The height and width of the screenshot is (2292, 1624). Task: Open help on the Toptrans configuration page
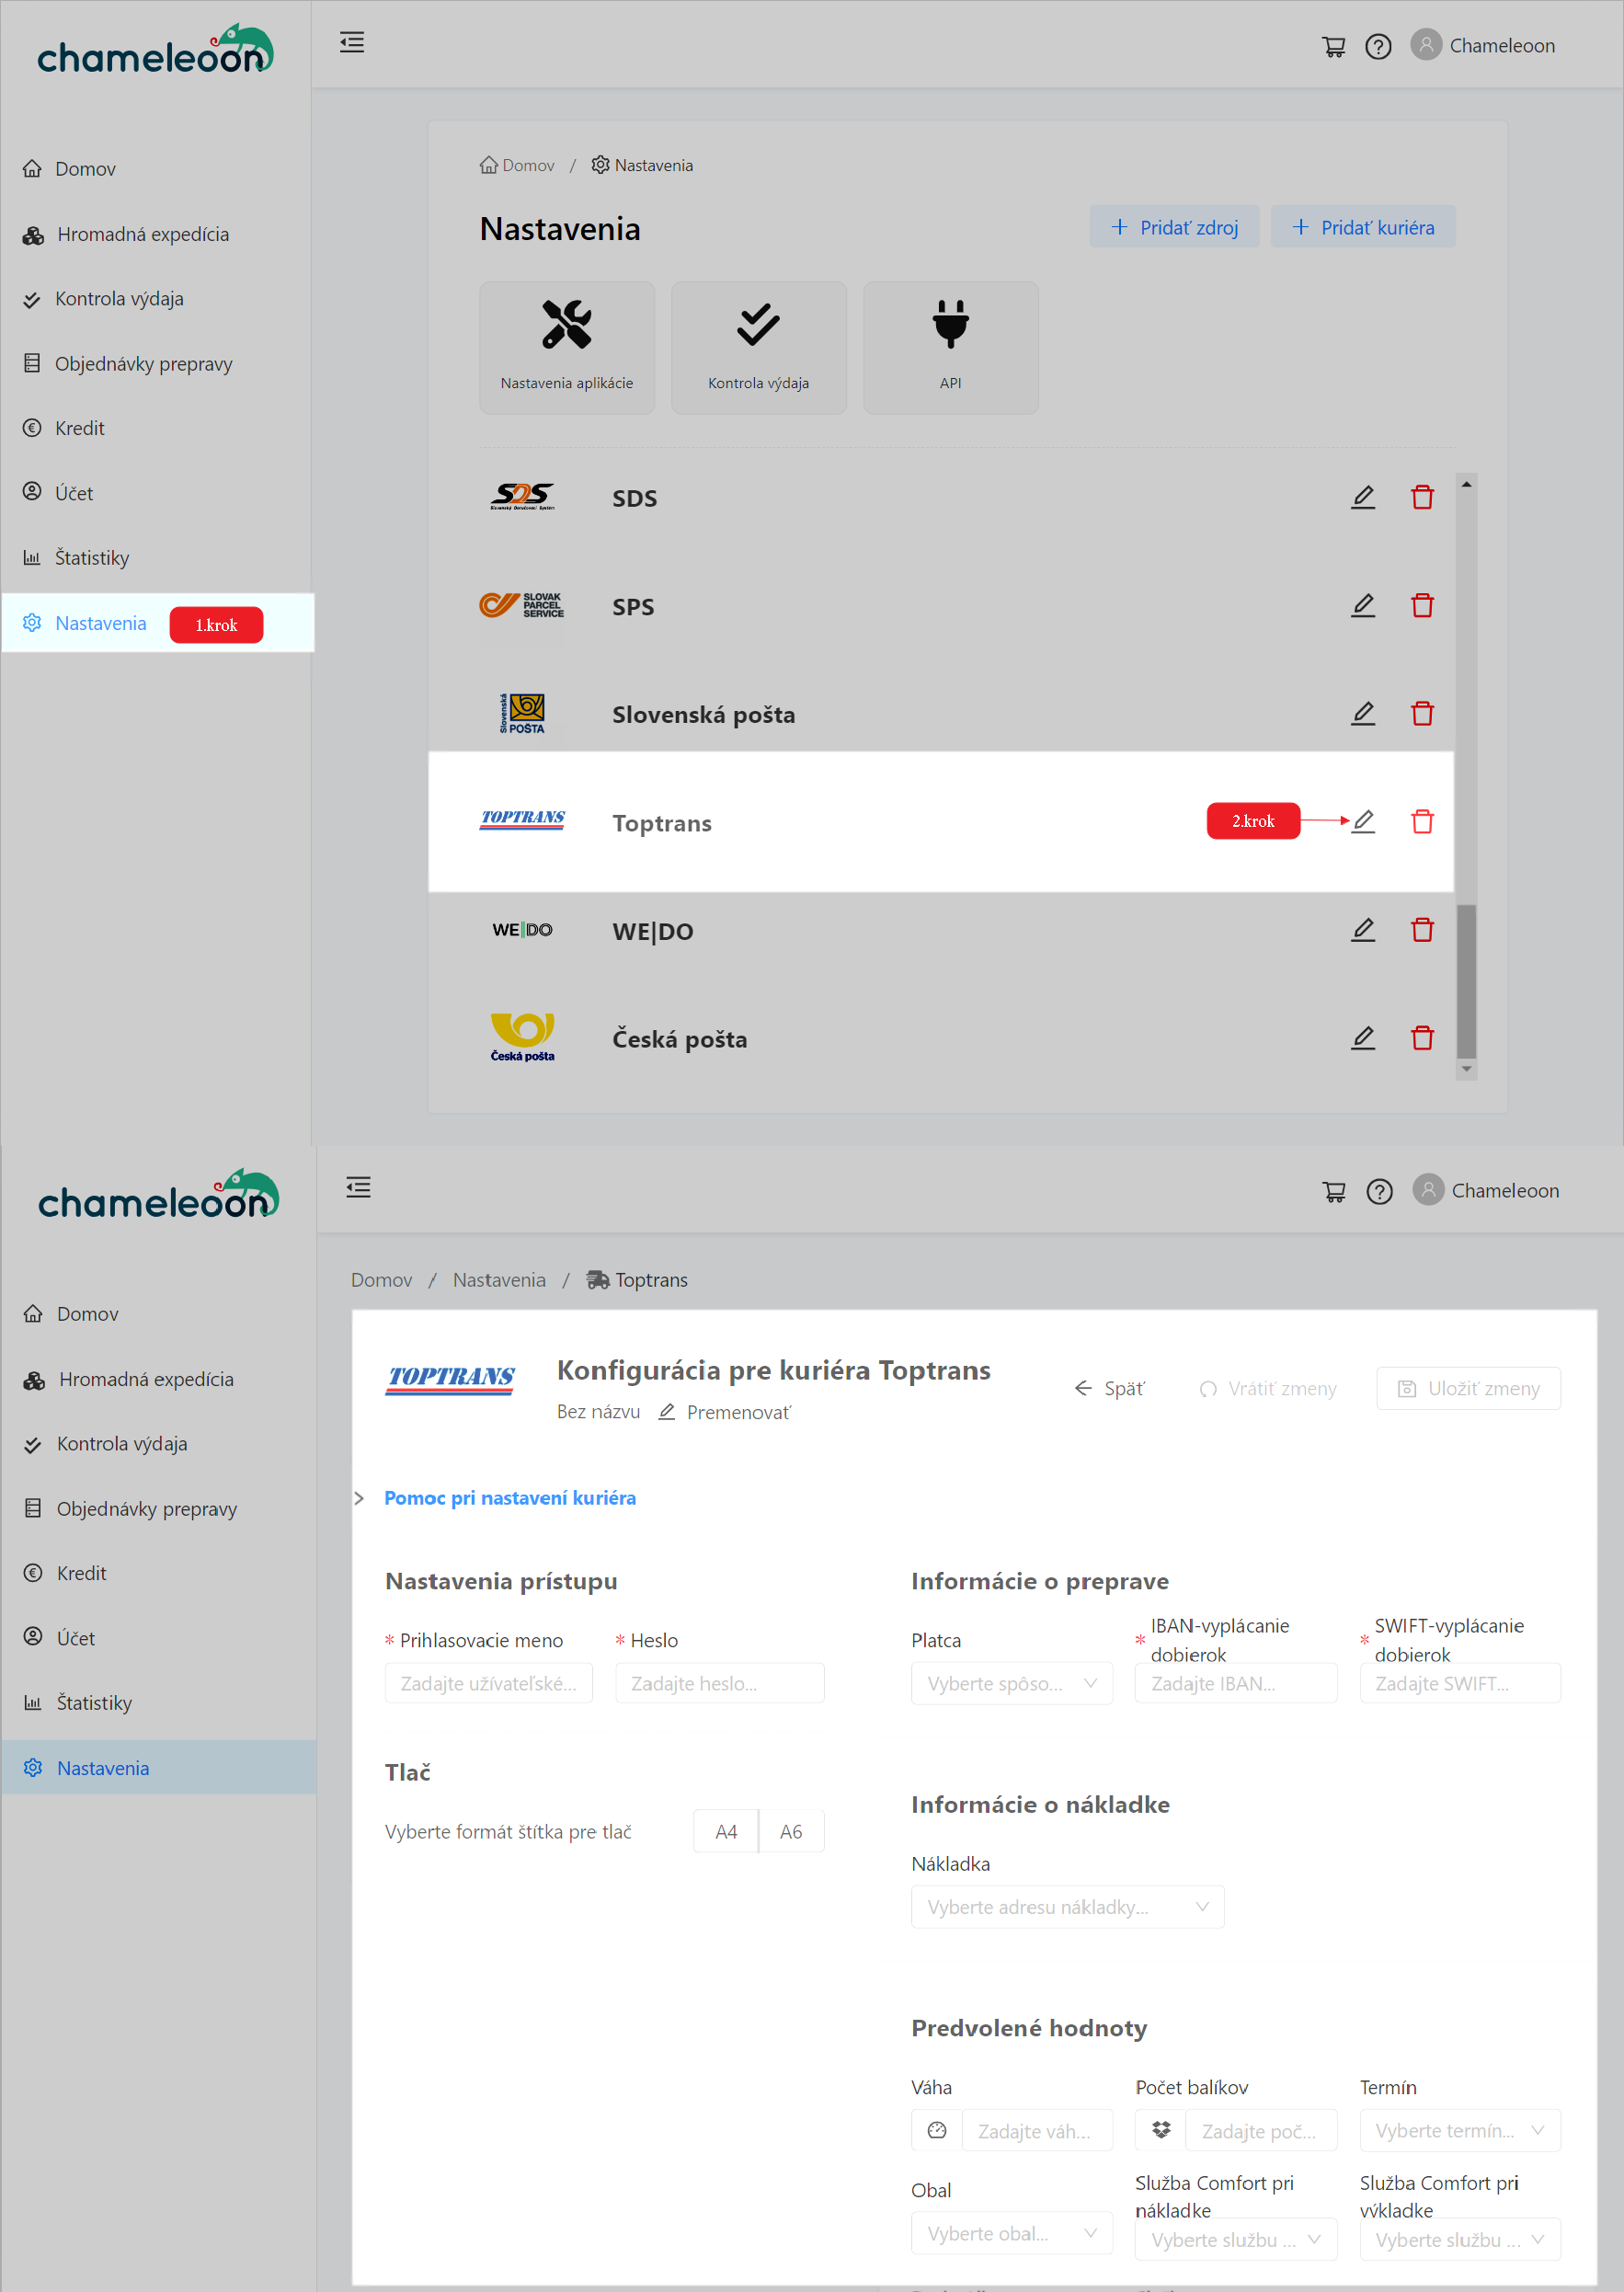[x=1379, y=1191]
